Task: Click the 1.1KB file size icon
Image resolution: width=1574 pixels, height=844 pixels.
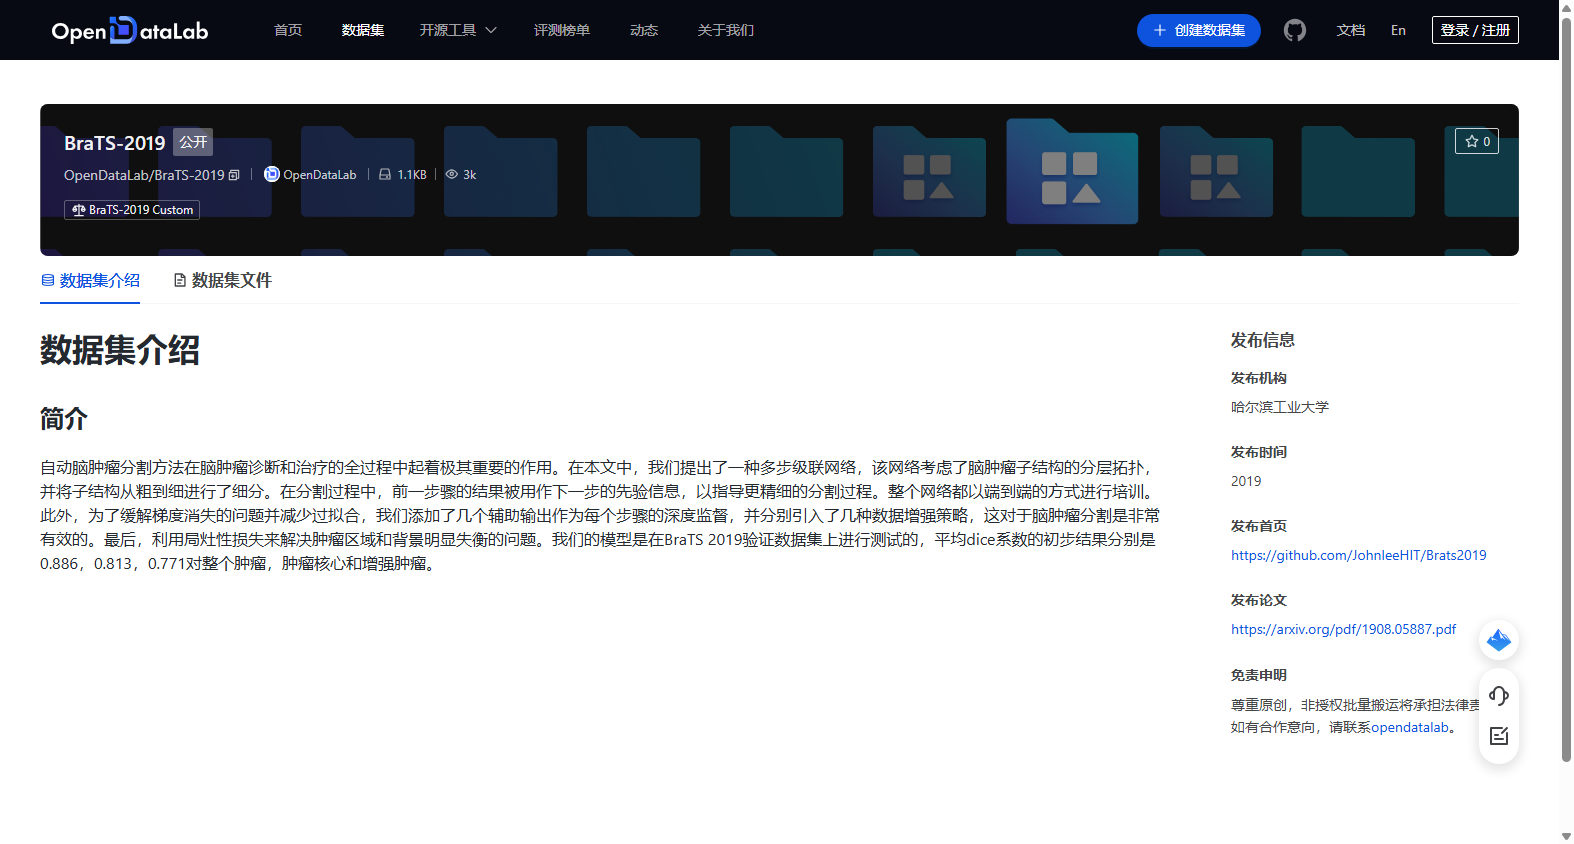Action: pos(385,174)
